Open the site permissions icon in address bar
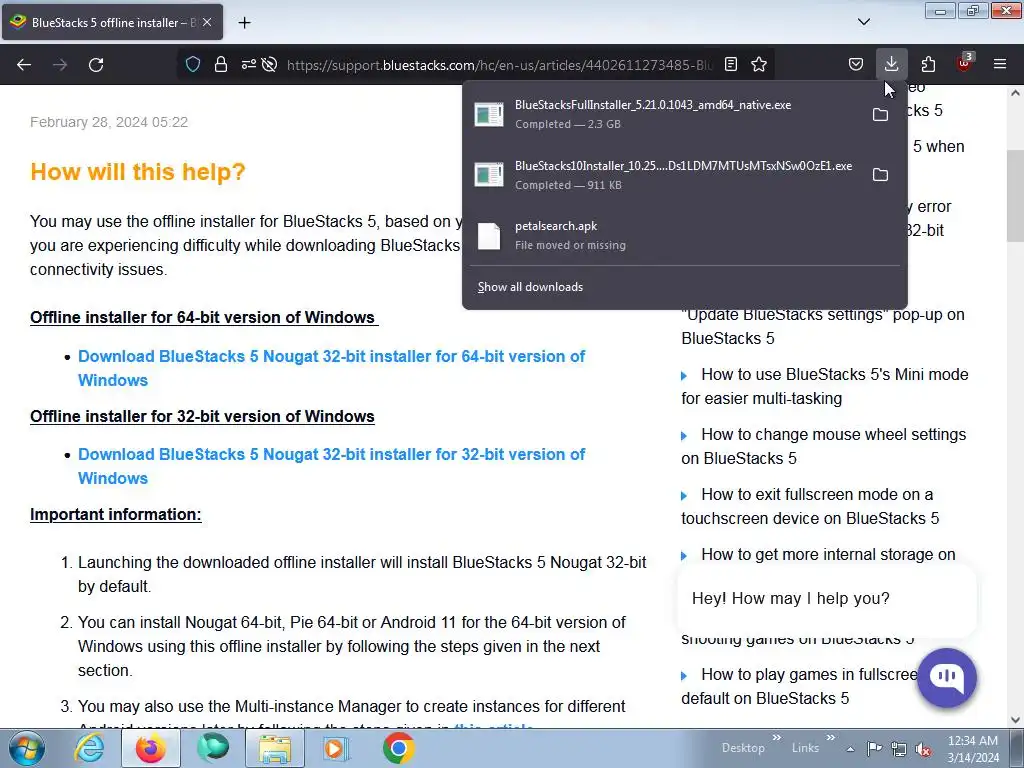 coord(248,64)
